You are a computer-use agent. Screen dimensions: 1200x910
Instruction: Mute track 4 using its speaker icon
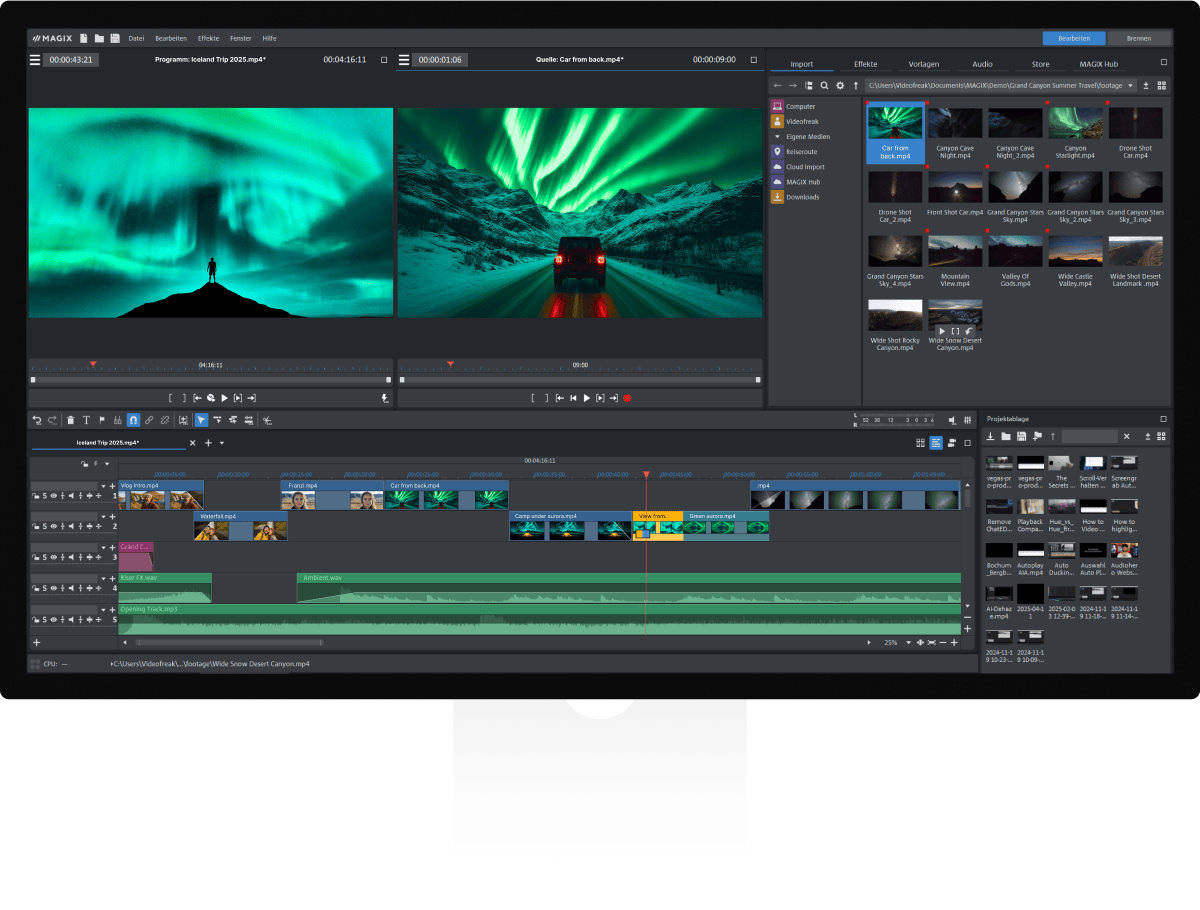(x=71, y=587)
